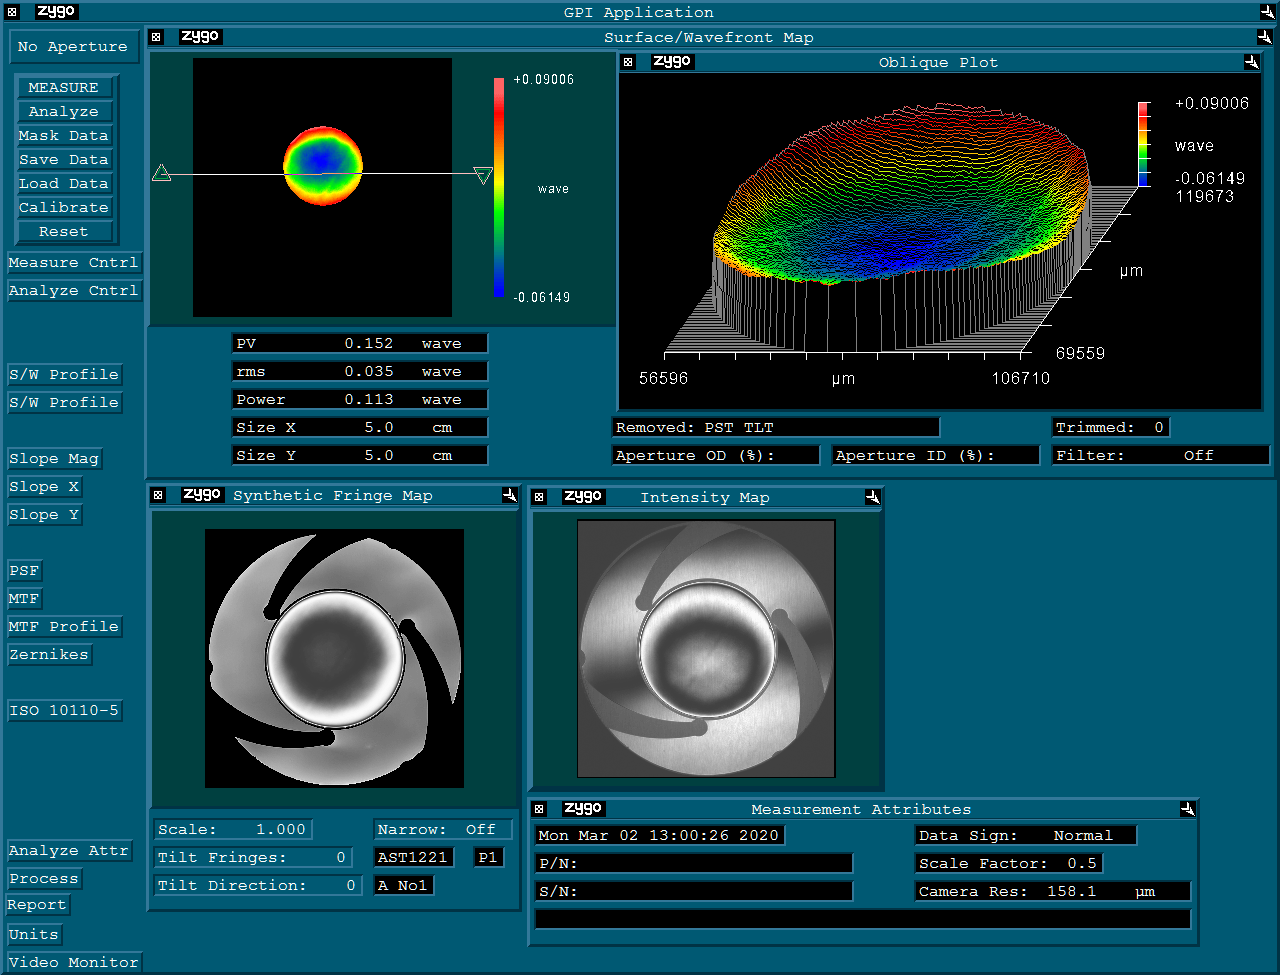Click the wavefront map color scale bar
This screenshot has height=975, width=1280.
(x=499, y=187)
